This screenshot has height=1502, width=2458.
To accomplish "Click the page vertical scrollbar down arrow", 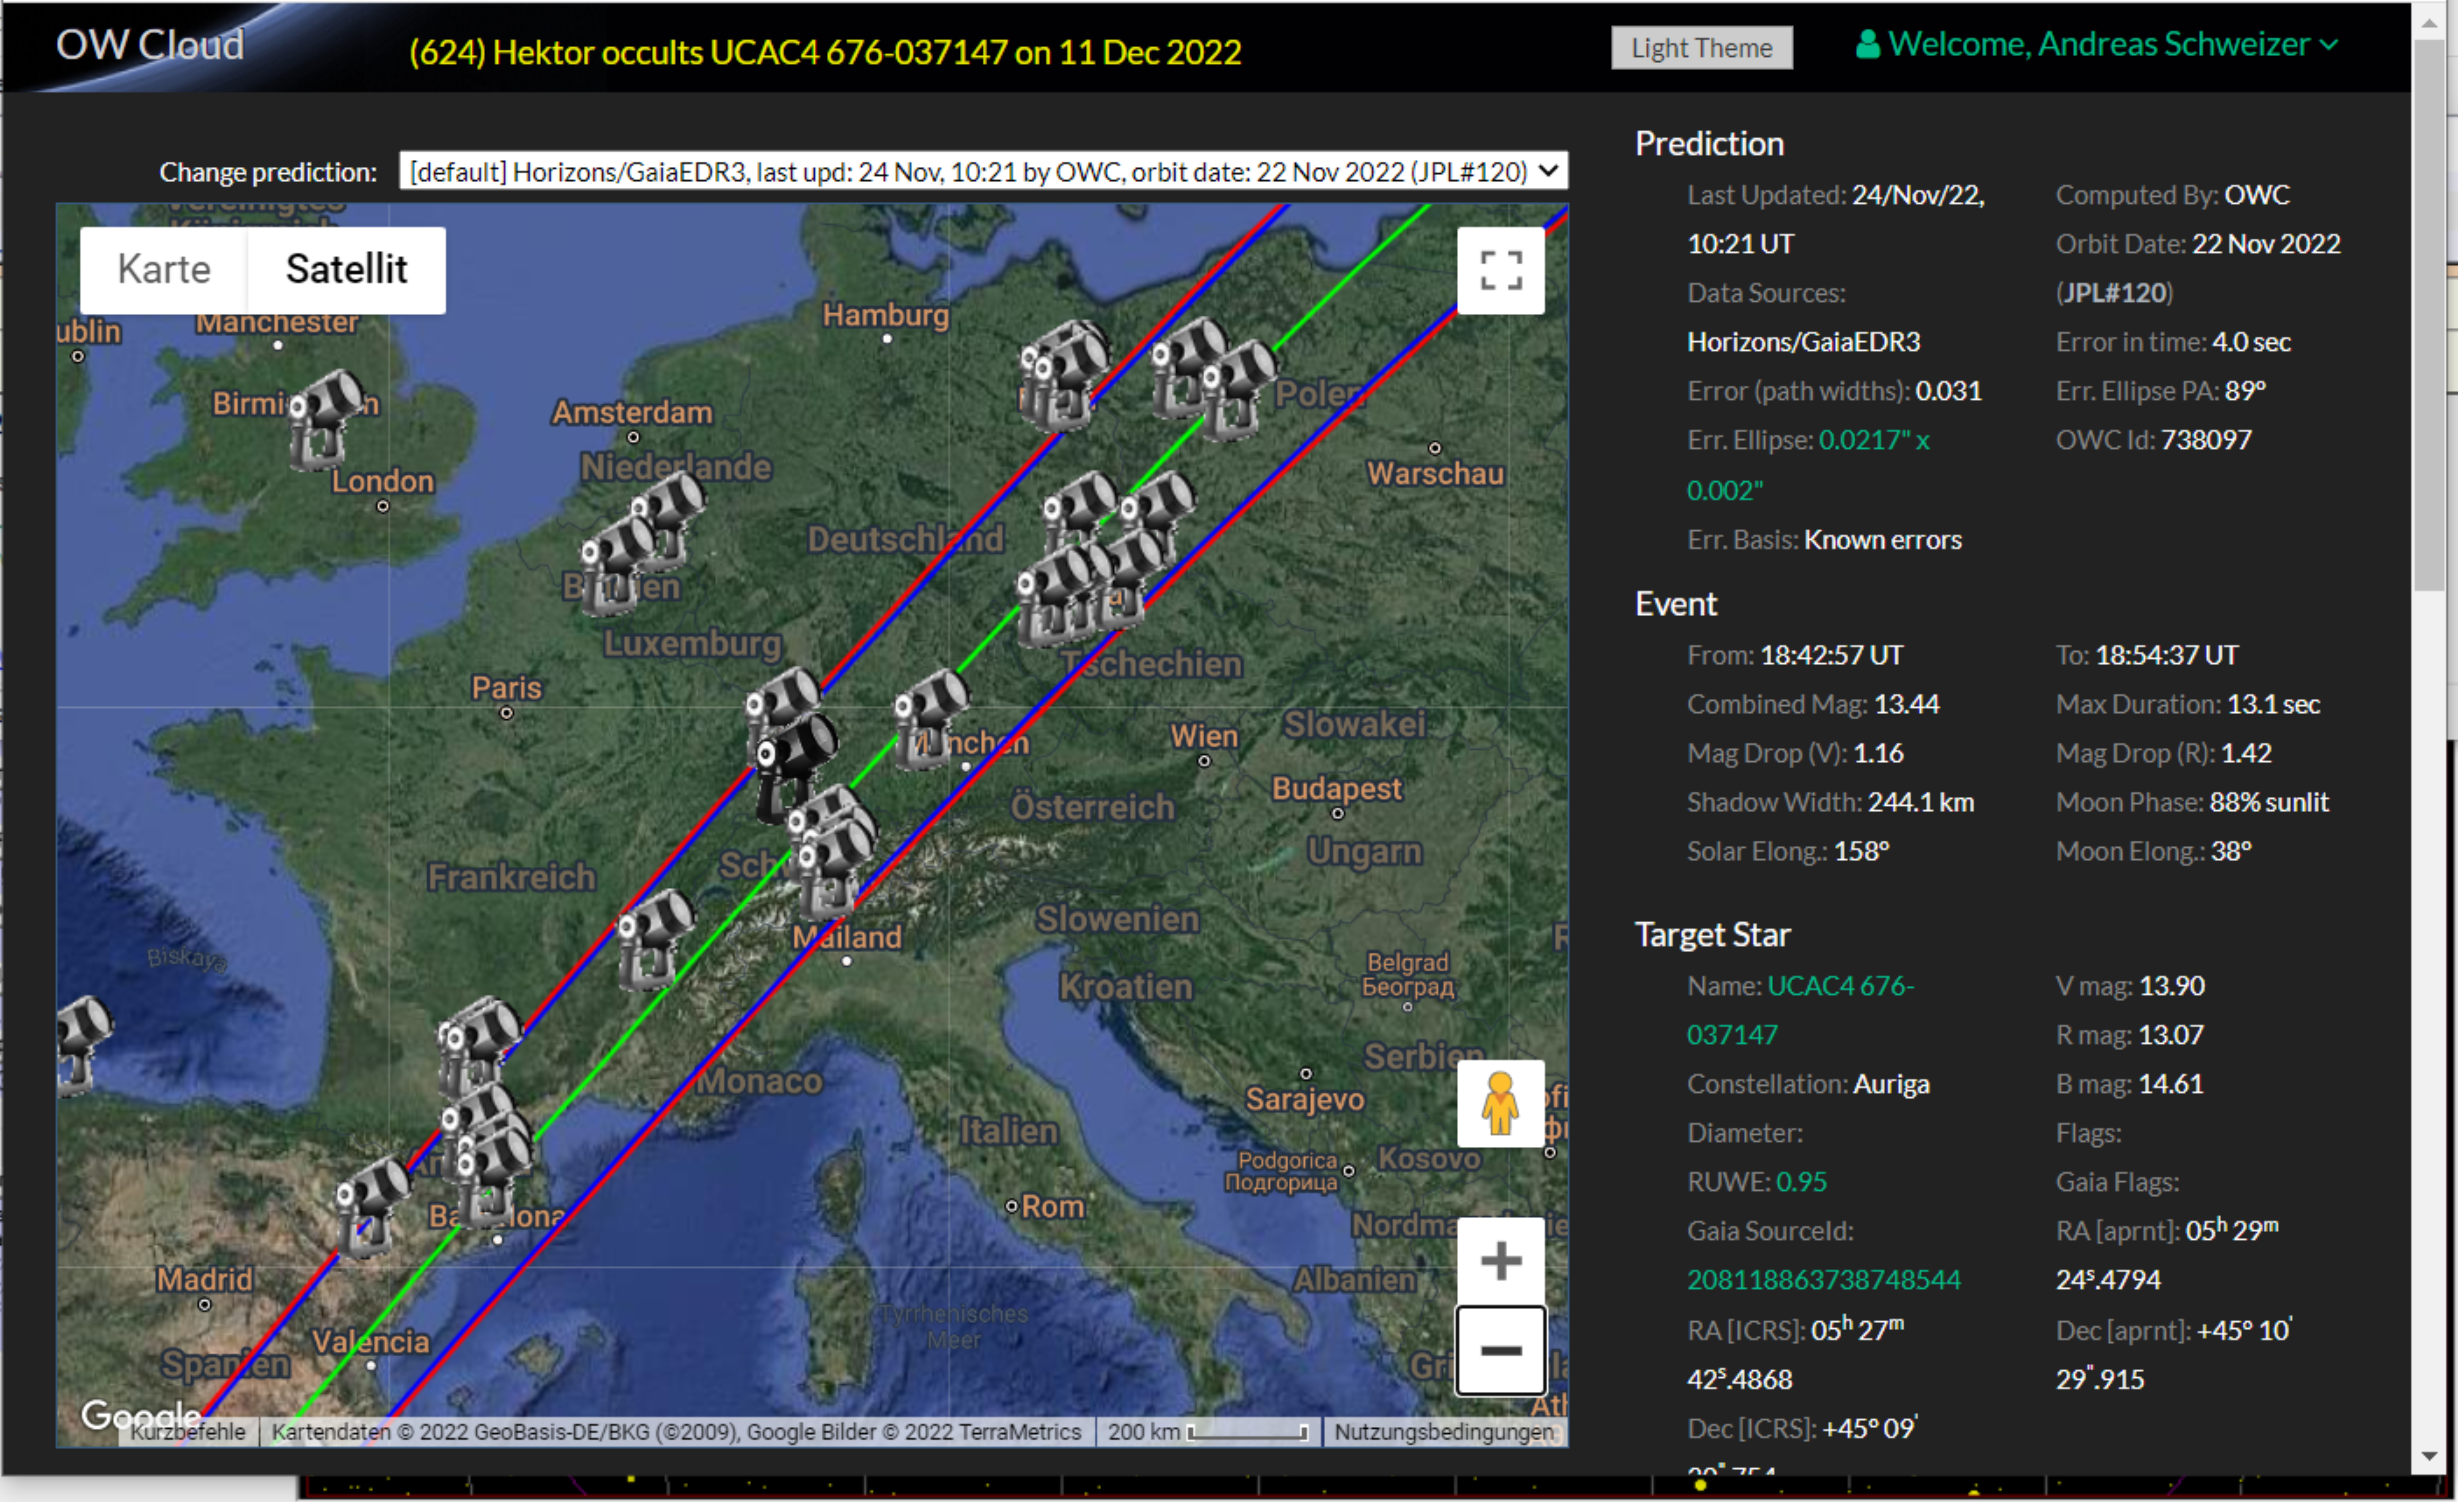I will (x=2430, y=1456).
